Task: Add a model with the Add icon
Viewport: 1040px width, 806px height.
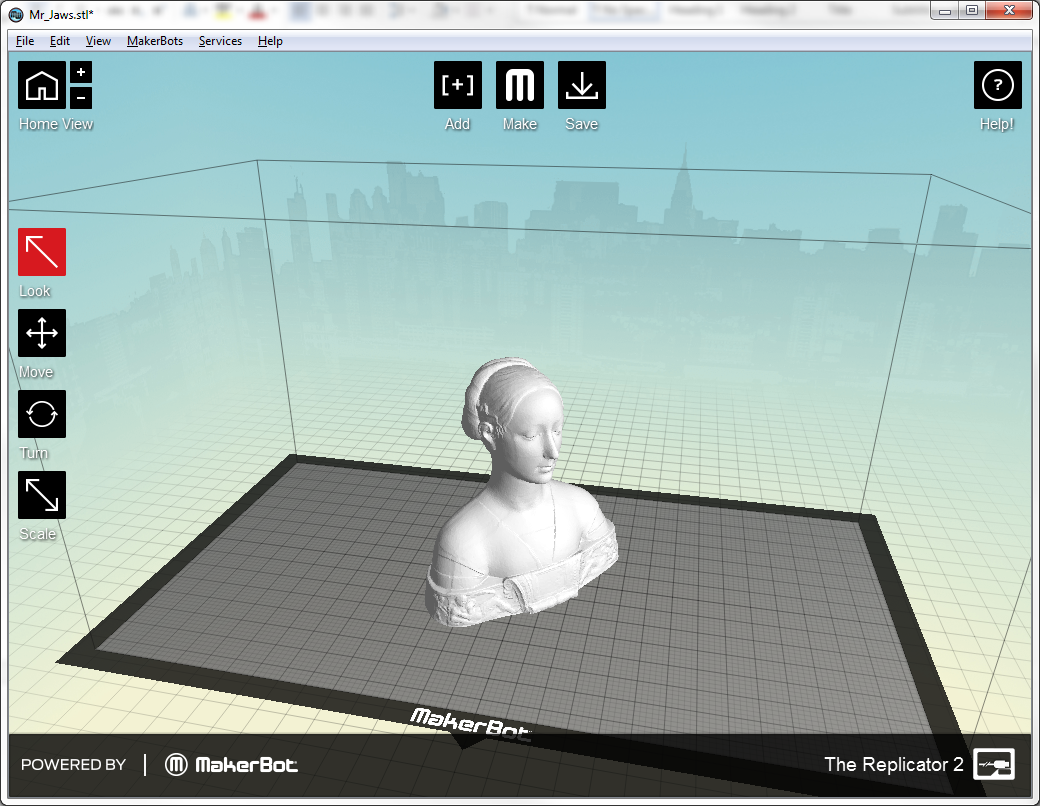Action: [x=457, y=86]
